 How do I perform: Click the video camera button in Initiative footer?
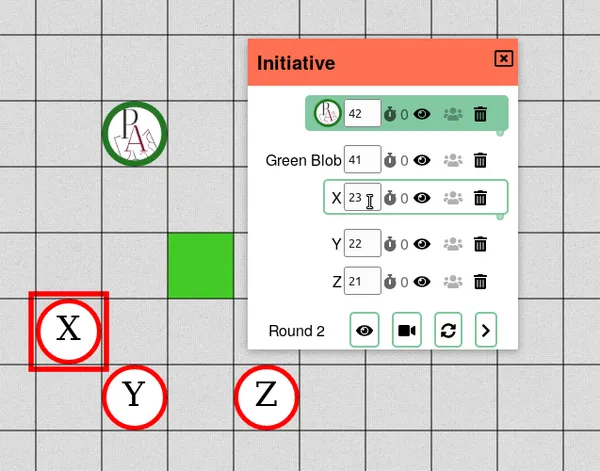pos(407,330)
